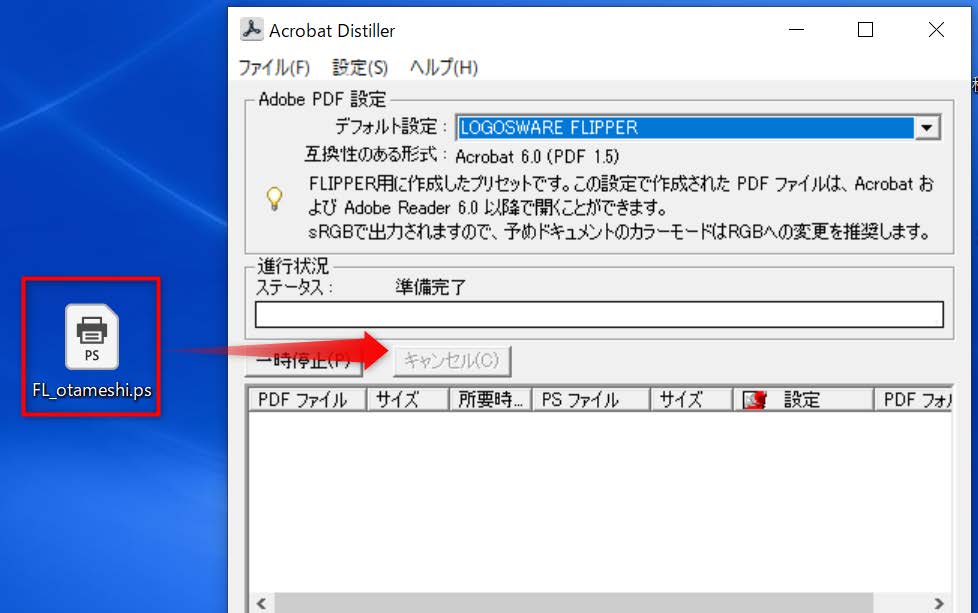
Task: Click the lightbulb hint icon
Action: tap(274, 200)
